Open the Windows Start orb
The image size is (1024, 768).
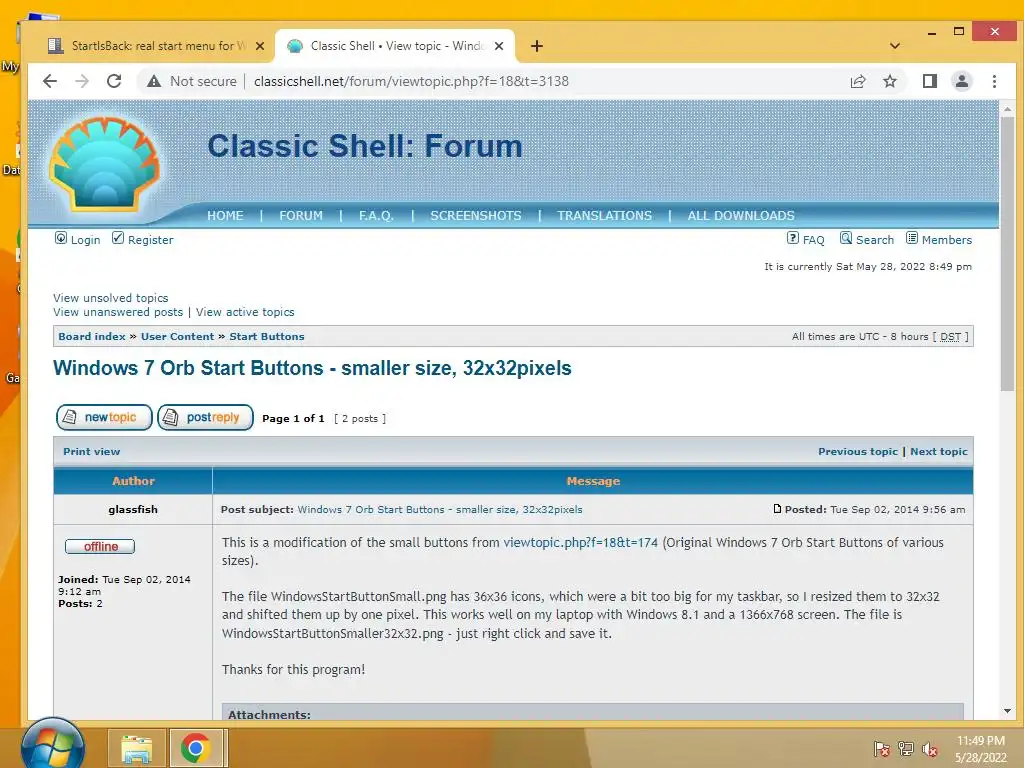point(52,744)
